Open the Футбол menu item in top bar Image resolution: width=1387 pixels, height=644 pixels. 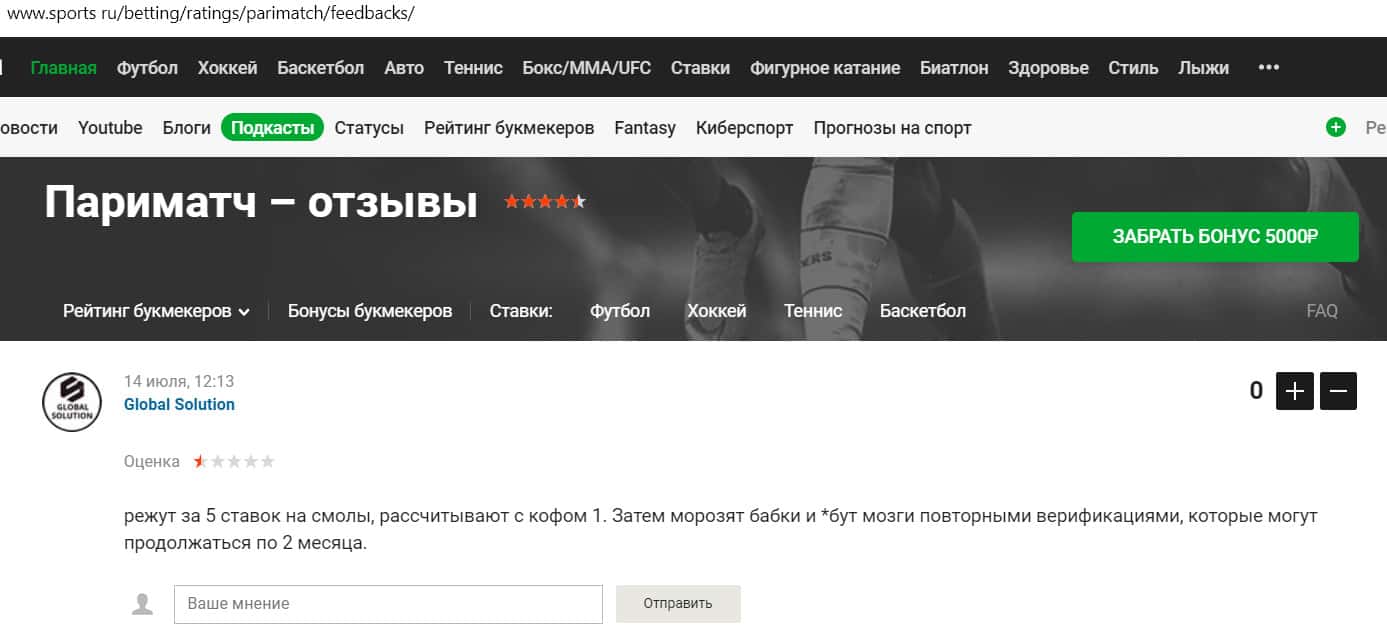point(147,68)
